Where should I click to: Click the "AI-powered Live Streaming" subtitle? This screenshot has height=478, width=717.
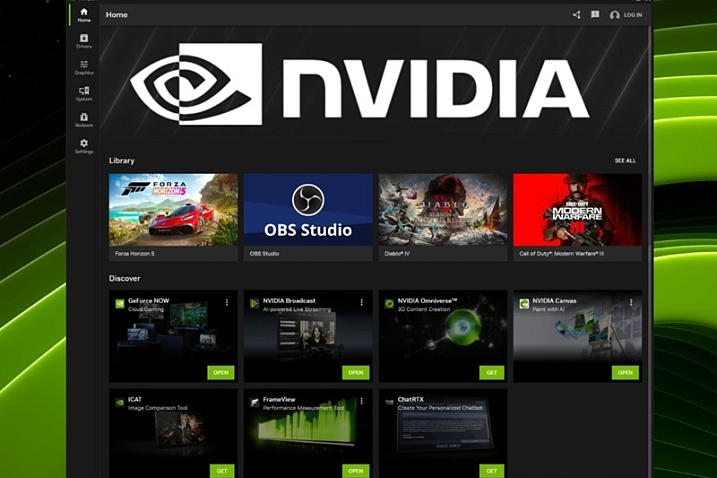297,309
